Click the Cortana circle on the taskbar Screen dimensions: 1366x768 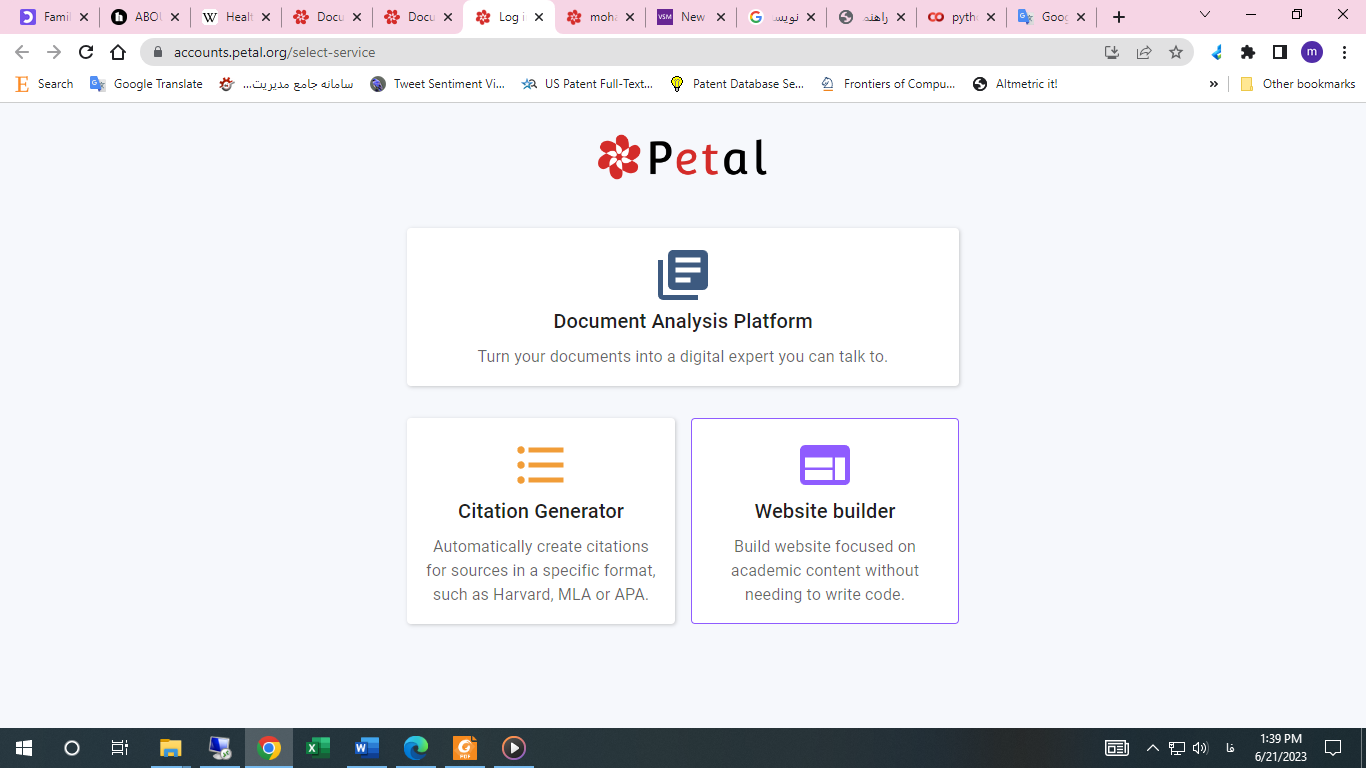[71, 747]
